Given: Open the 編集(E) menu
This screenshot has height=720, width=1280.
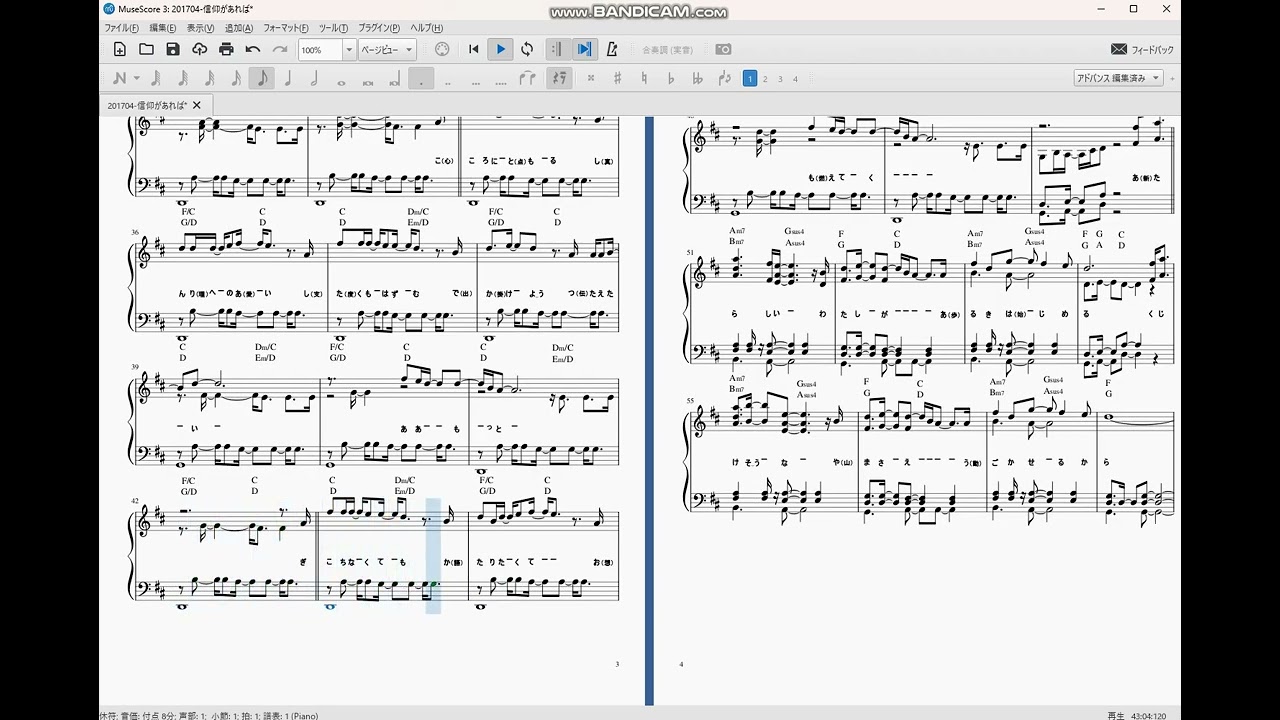Looking at the screenshot, I should coord(163,28).
